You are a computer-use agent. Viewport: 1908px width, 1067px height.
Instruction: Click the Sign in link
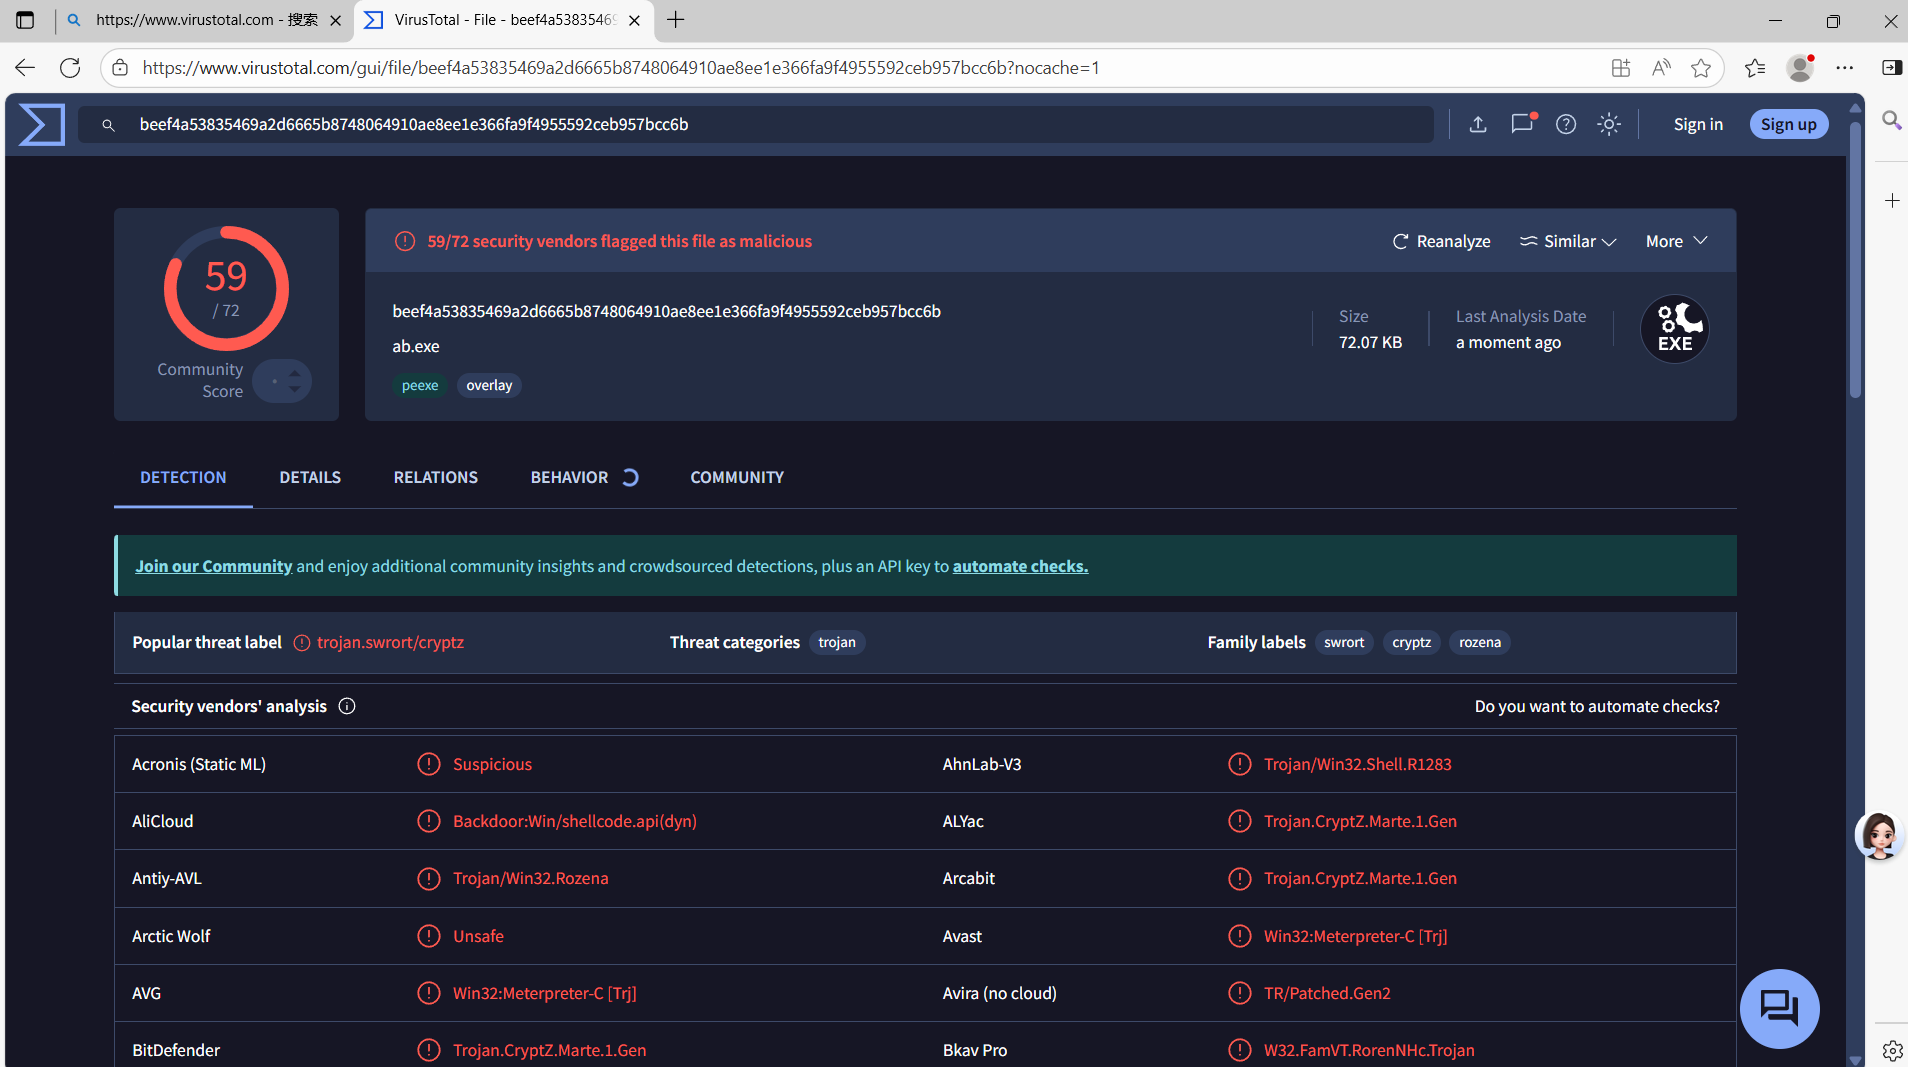[x=1698, y=124]
